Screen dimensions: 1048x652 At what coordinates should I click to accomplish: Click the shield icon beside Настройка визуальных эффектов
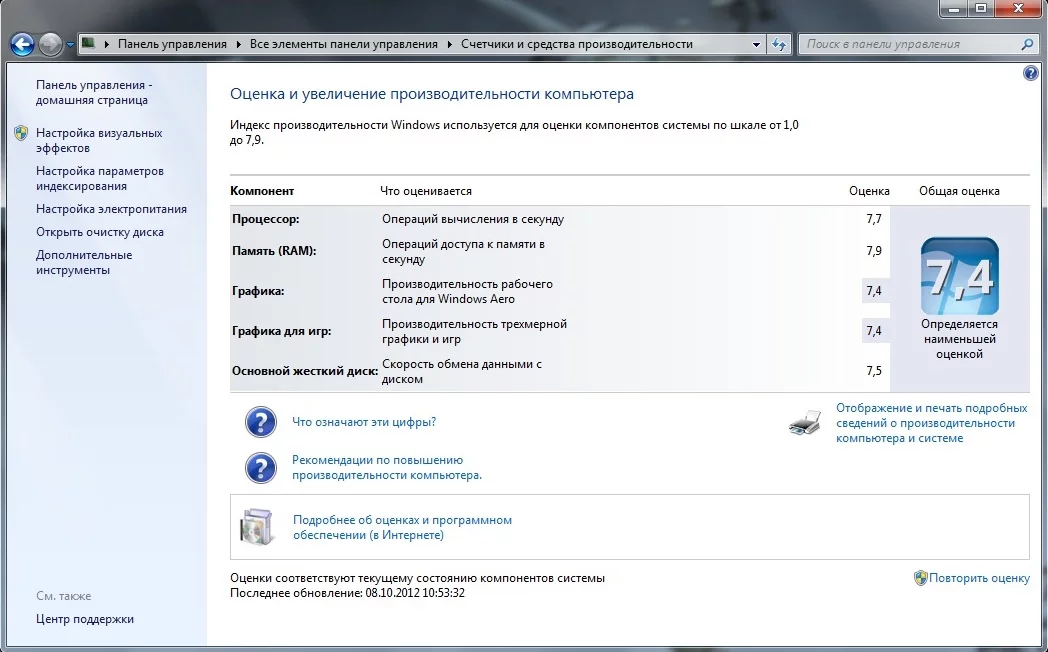[x=21, y=132]
